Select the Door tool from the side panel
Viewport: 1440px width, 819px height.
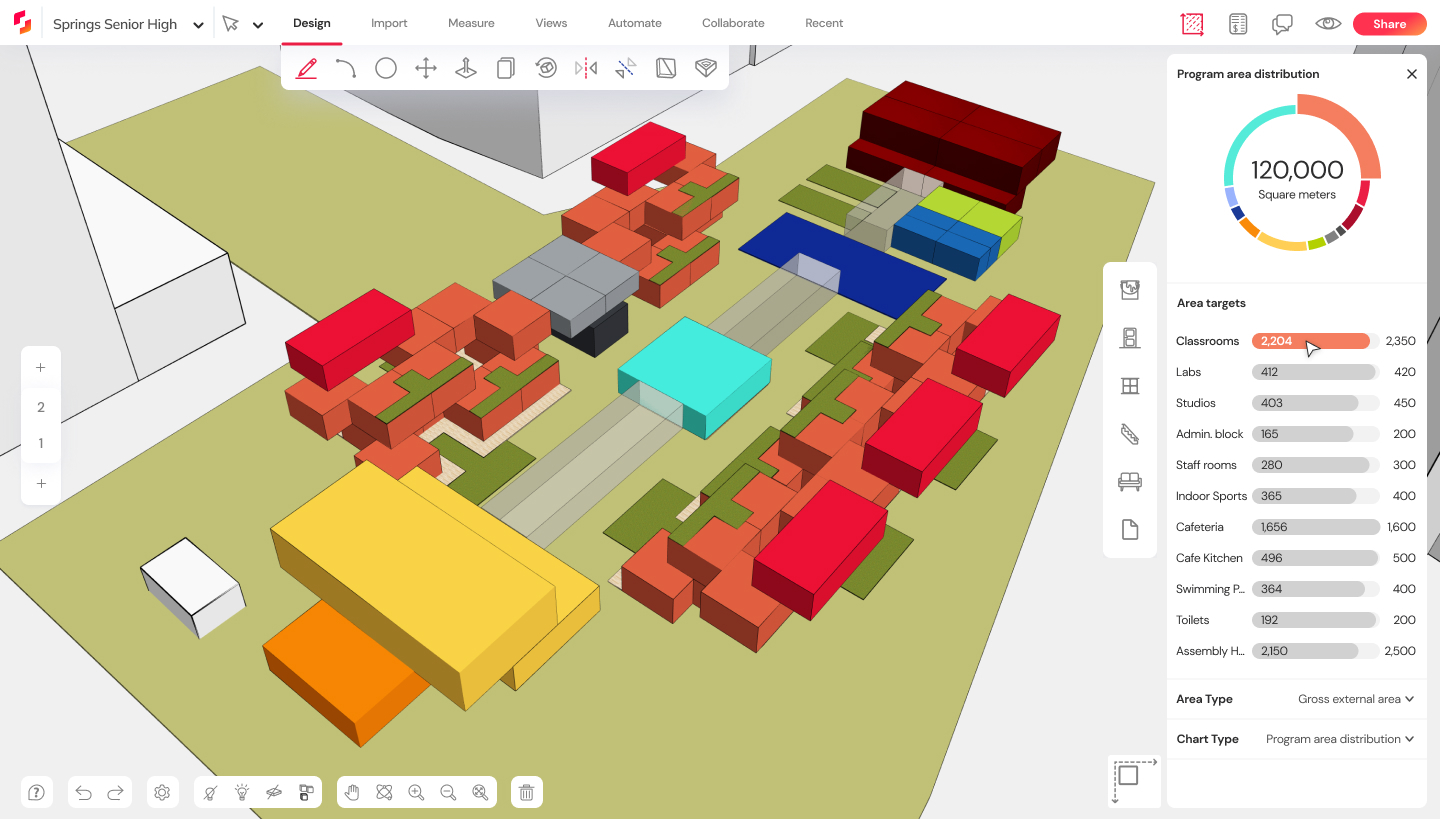pos(1130,337)
